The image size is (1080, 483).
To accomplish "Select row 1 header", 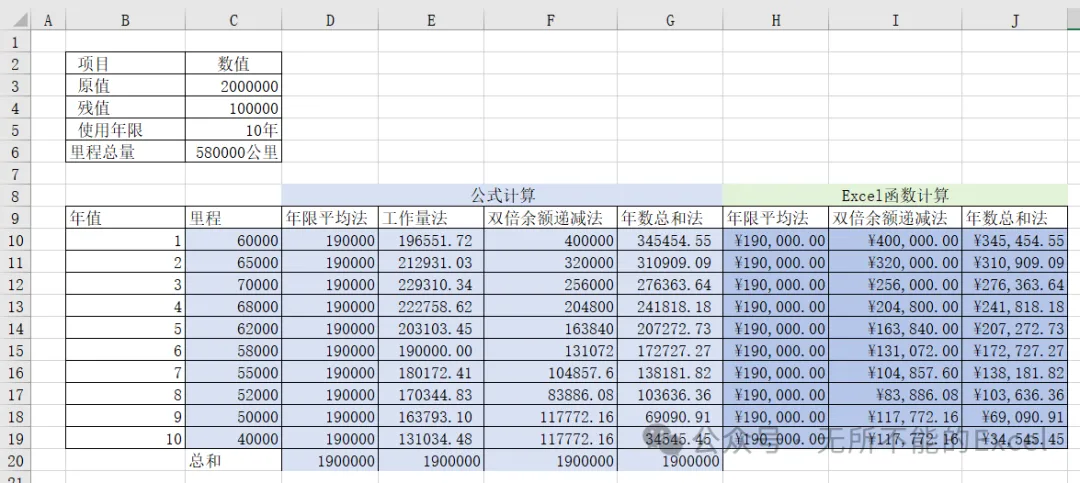I will click(x=15, y=42).
